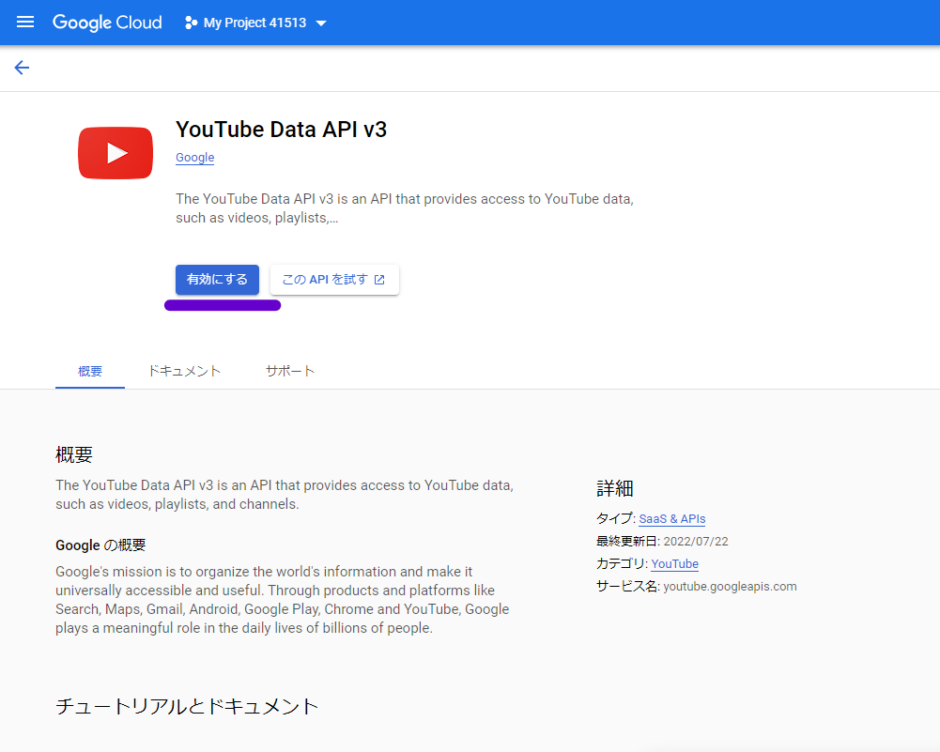Click the 詳細 panel type entry SaaS & APIs
The width and height of the screenshot is (940, 752).
672,518
